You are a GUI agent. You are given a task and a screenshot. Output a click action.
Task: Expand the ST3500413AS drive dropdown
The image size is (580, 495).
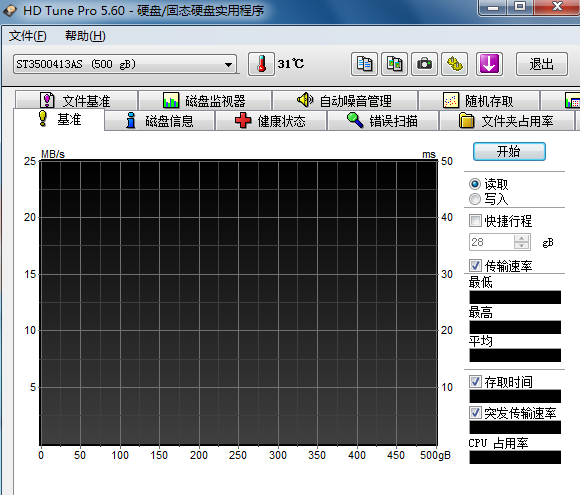point(229,65)
